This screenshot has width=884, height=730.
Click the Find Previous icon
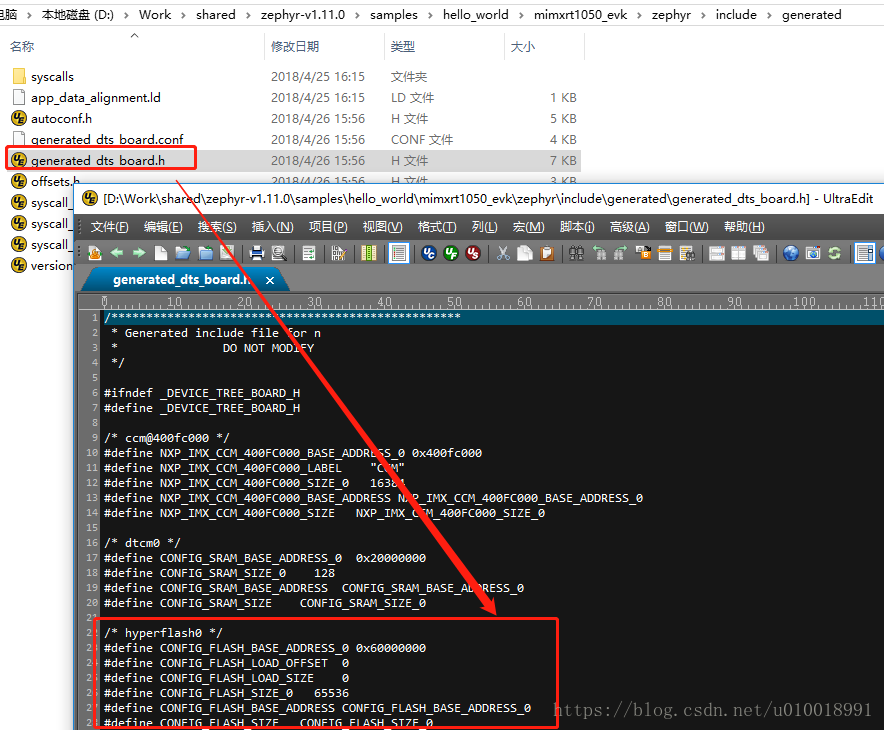599,253
